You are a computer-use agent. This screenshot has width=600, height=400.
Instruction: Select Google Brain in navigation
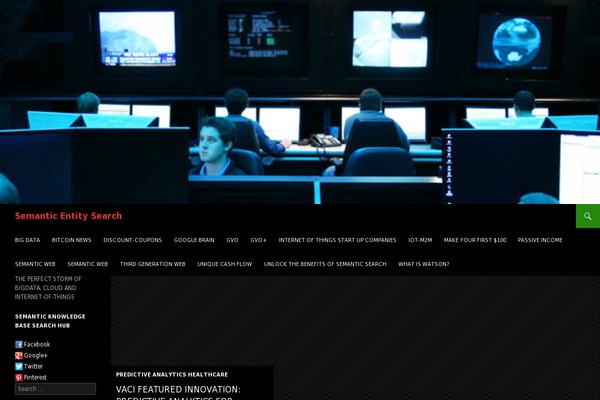[194, 240]
